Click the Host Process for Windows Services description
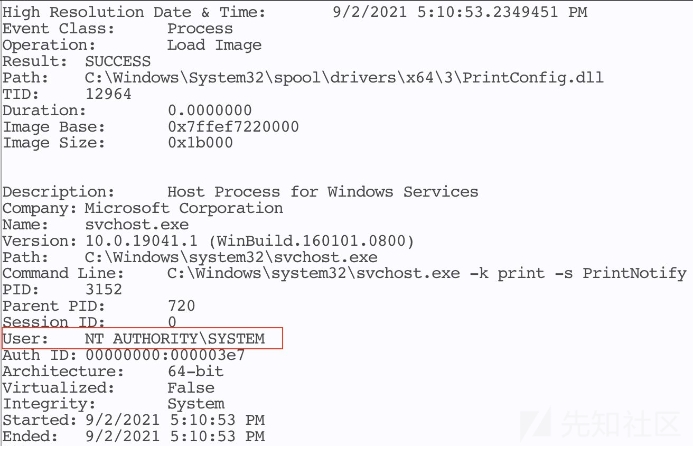Screen dimensions: 694x461 323,192
